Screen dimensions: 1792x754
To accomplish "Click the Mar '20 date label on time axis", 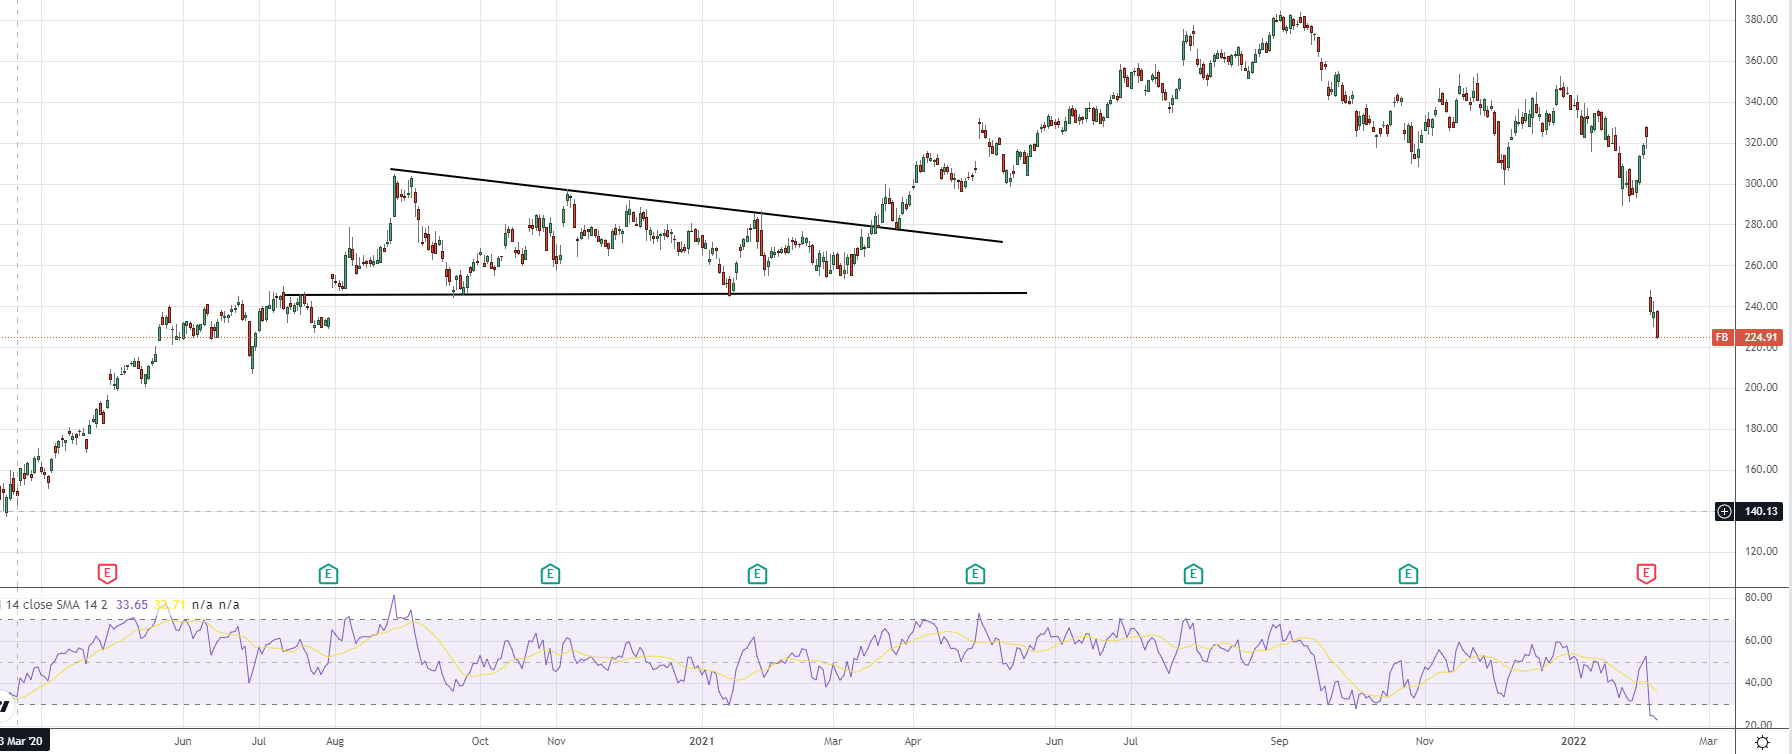I will [23, 741].
